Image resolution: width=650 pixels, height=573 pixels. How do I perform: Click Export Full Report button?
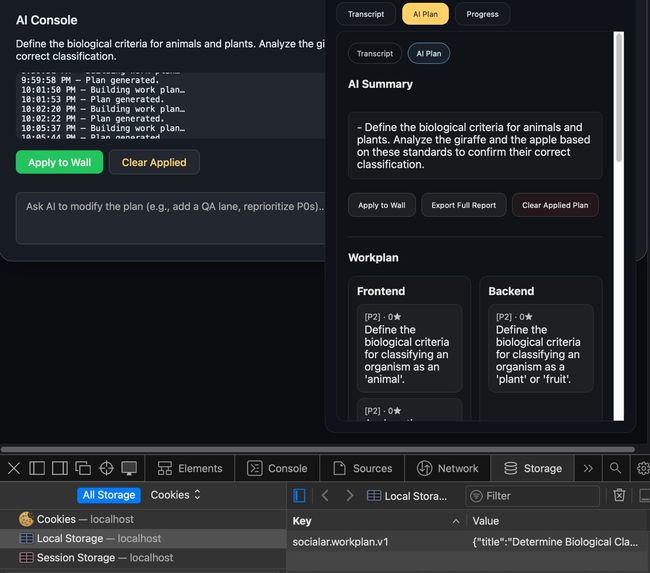pyautogui.click(x=464, y=205)
